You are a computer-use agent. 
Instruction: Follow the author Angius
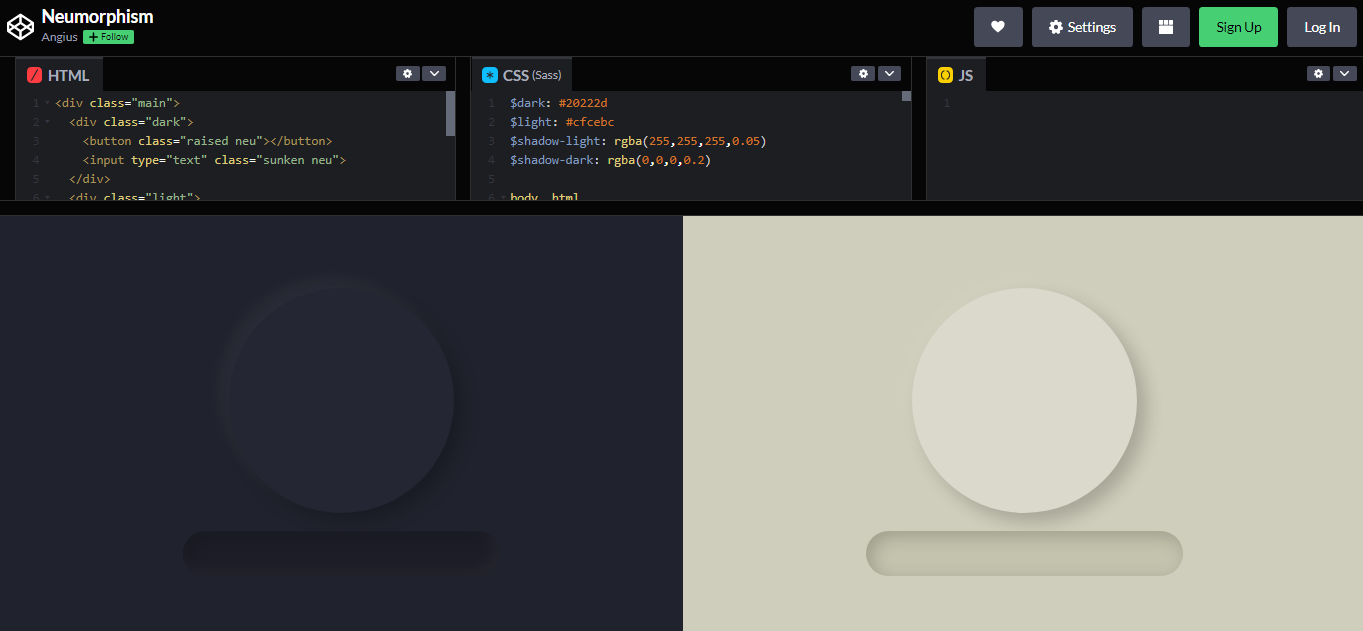tap(108, 36)
